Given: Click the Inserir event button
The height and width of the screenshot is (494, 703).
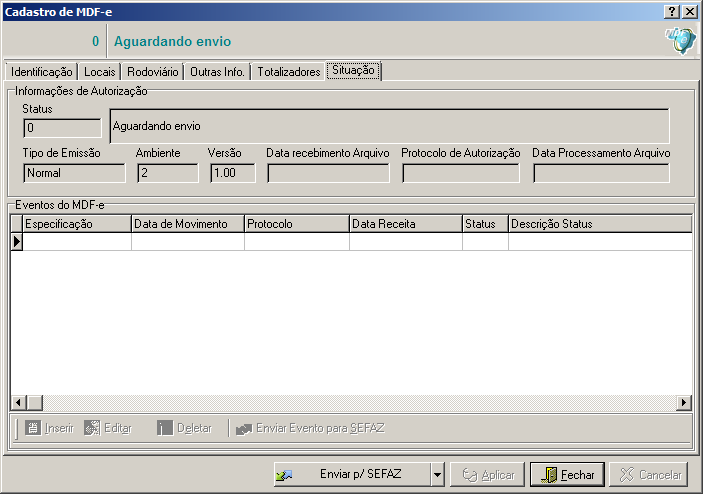Looking at the screenshot, I should pyautogui.click(x=49, y=428).
